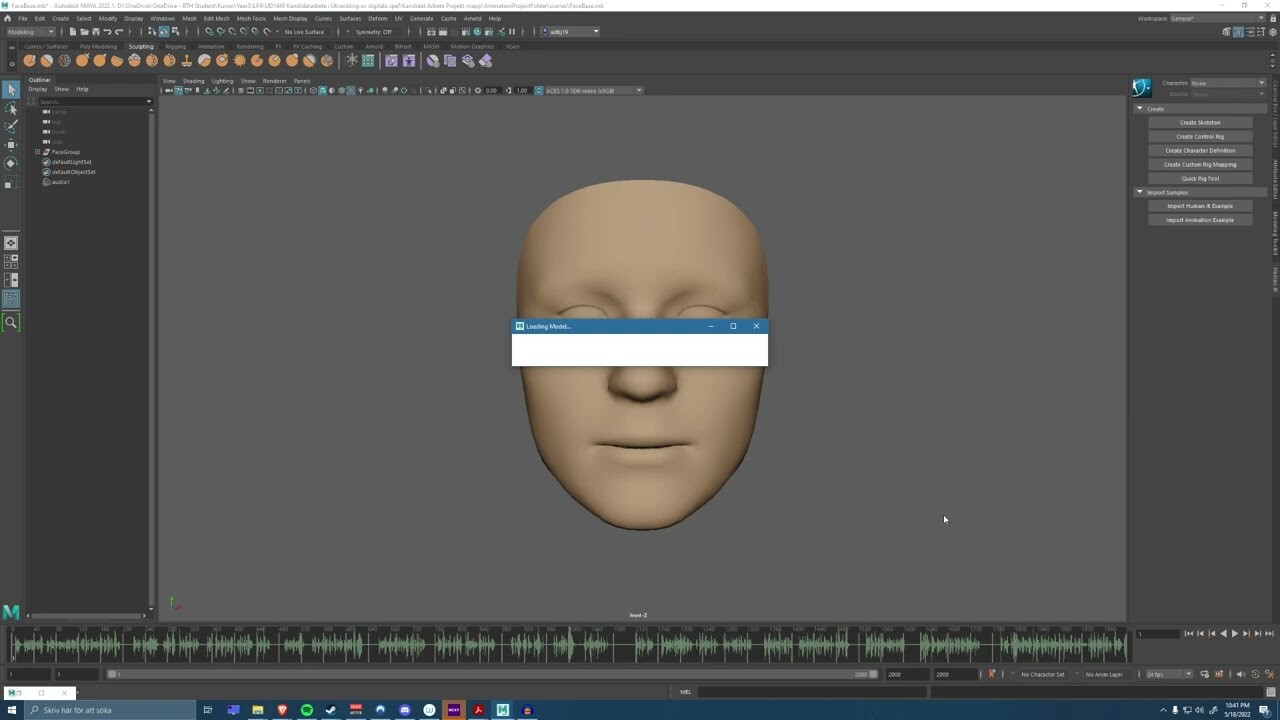1280x720 pixels.
Task: Toggle No Live Surface mode
Action: (x=305, y=31)
